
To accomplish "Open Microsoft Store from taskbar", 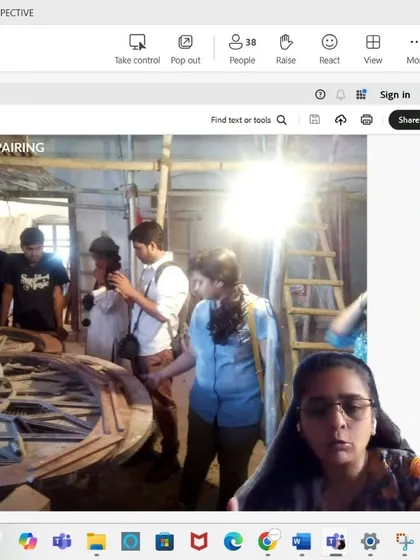I will pyautogui.click(x=165, y=542).
